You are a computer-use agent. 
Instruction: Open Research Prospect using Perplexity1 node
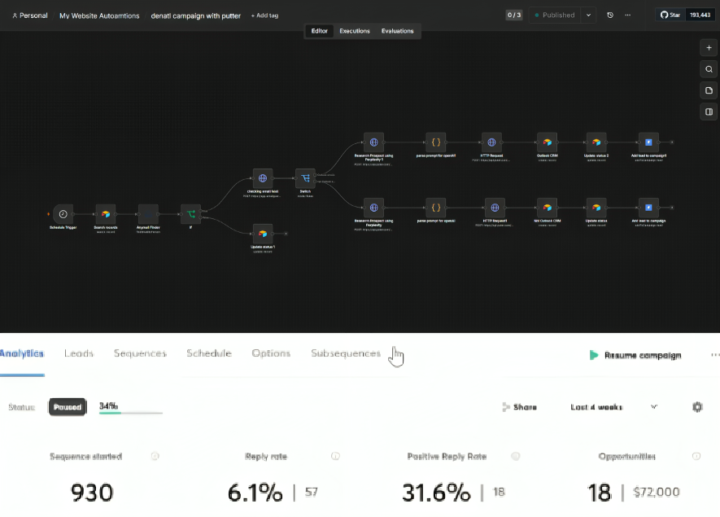pos(374,142)
